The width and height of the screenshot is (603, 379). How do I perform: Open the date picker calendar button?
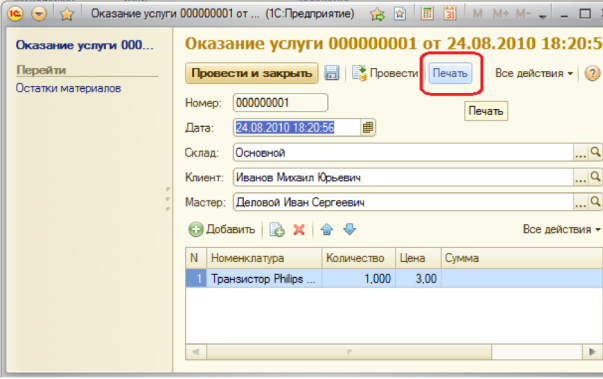tap(368, 128)
